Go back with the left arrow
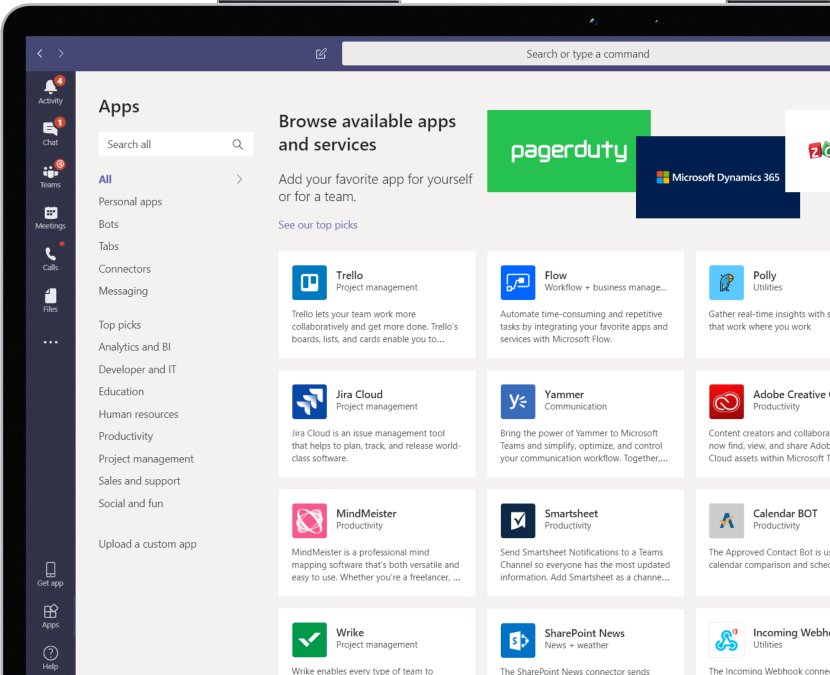The image size is (830, 675). (x=40, y=53)
